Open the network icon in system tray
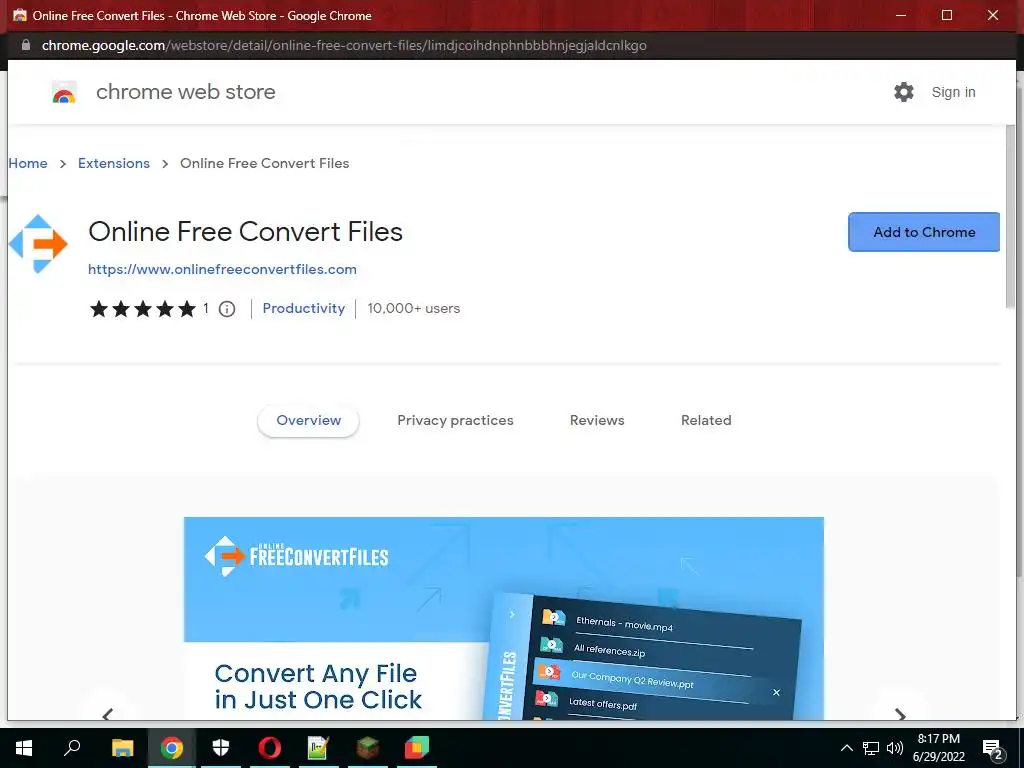Screen dimensions: 1024x768 pos(871,748)
